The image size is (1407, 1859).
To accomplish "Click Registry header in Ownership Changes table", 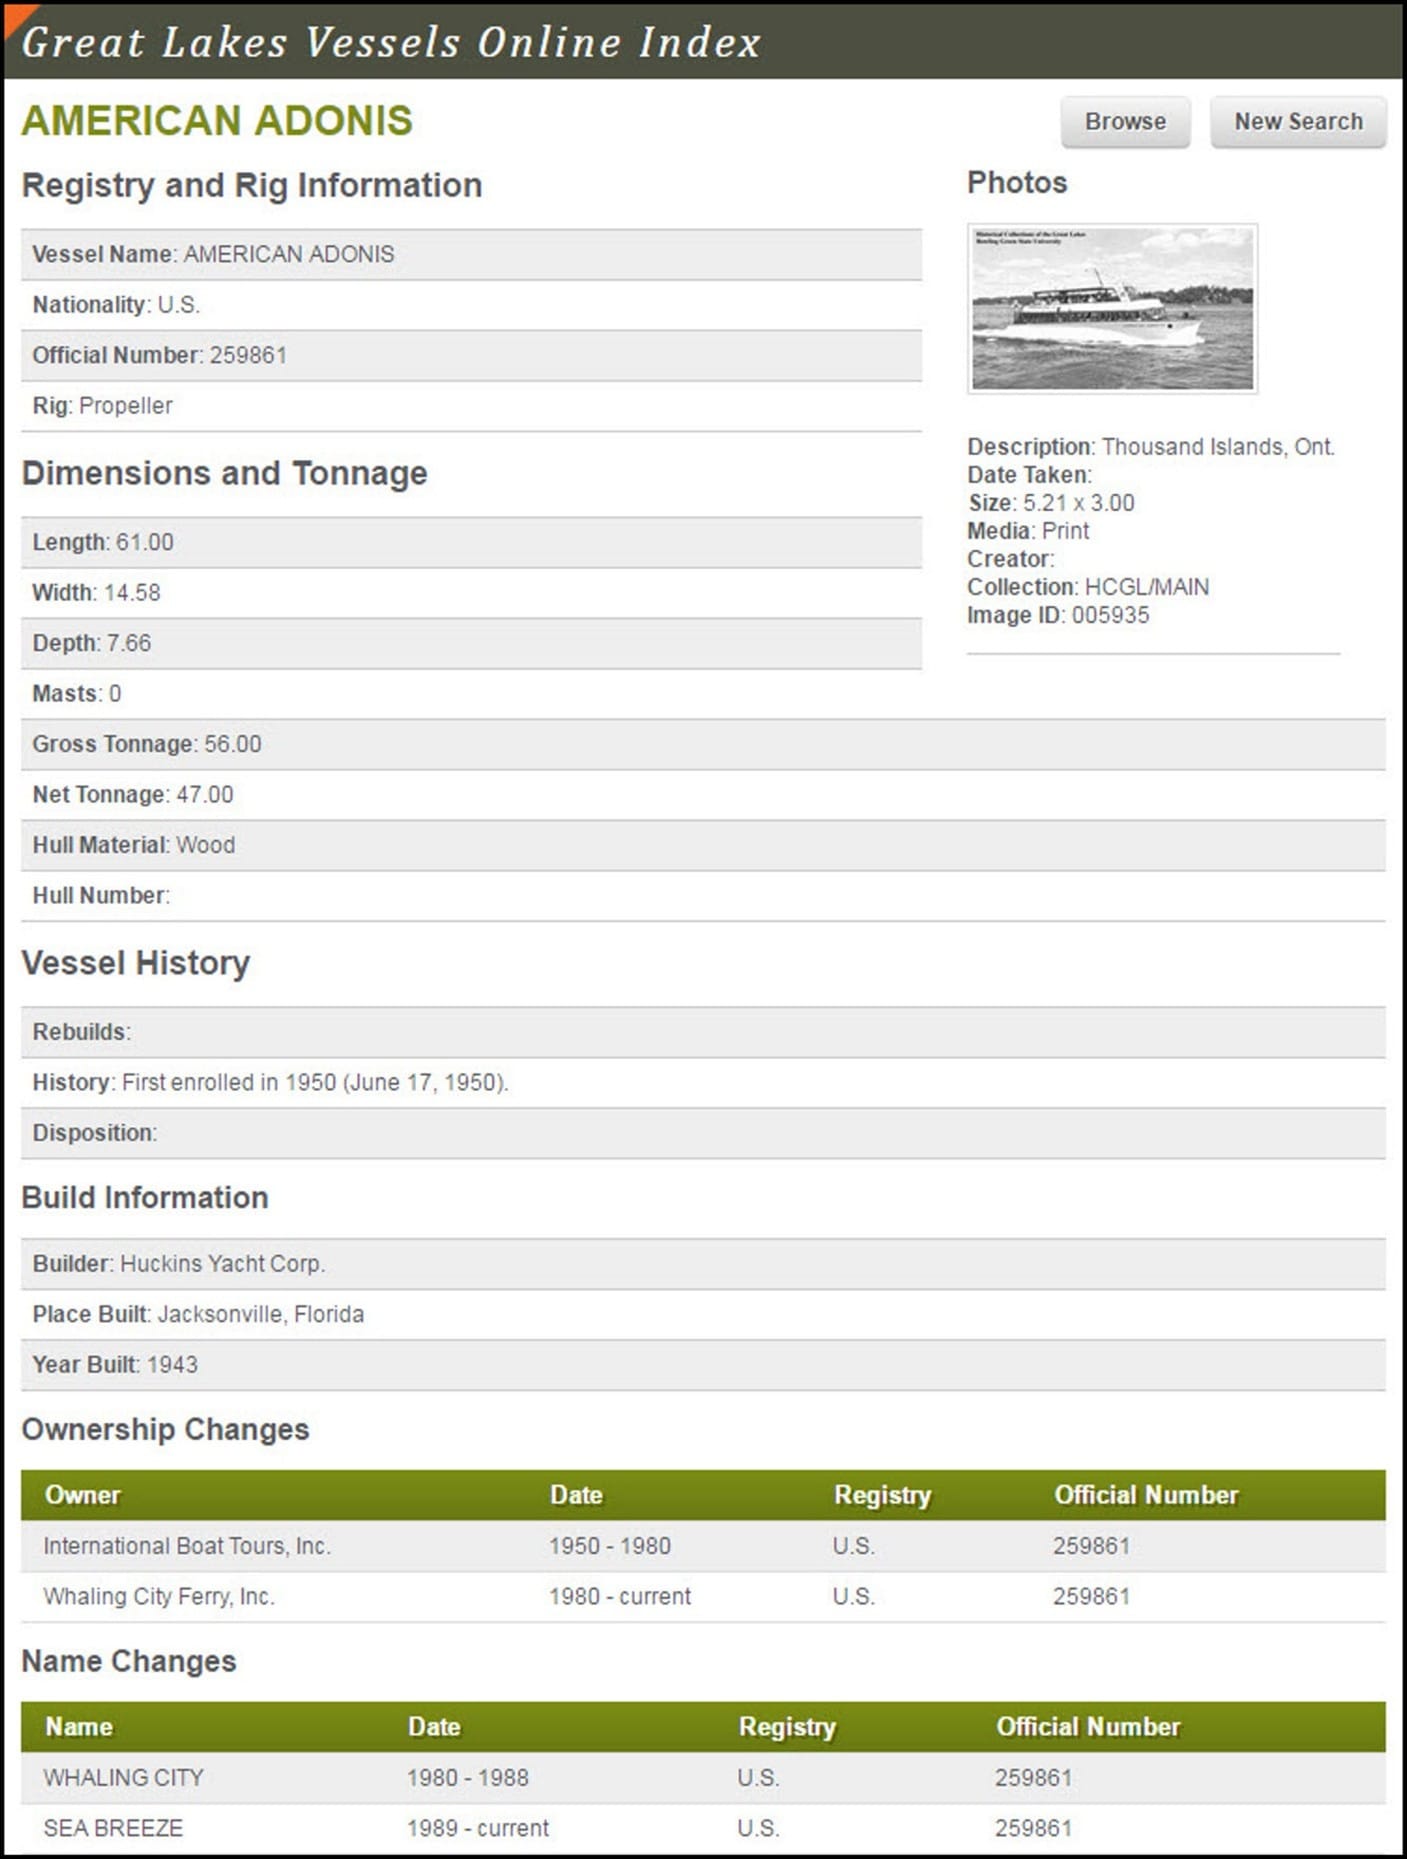I will tap(882, 1495).
